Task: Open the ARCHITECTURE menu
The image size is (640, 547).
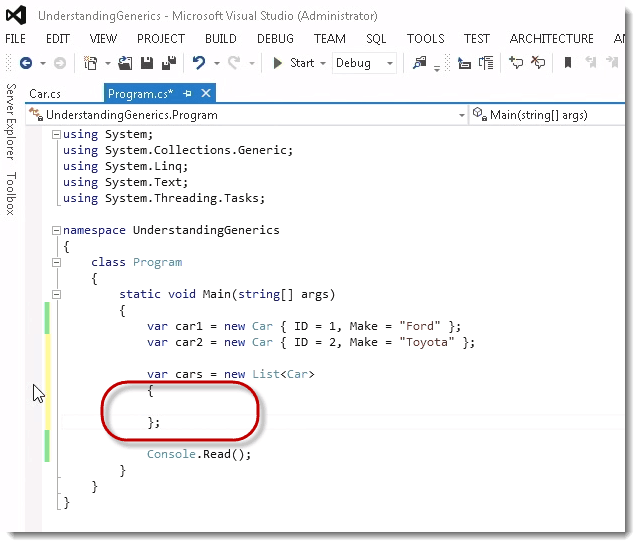Action: pos(551,39)
